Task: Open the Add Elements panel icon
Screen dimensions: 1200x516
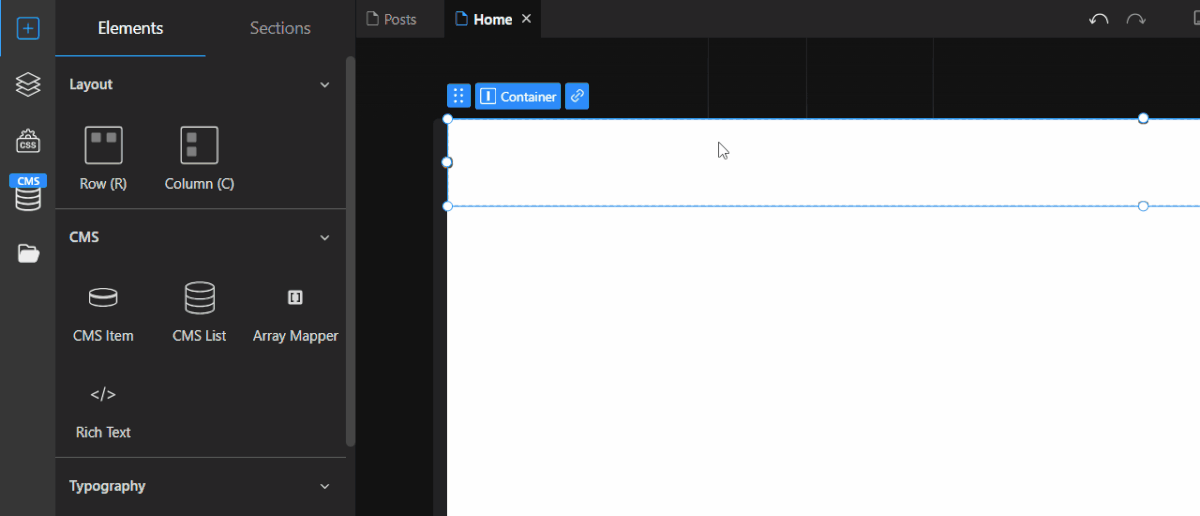Action: pyautogui.click(x=28, y=28)
